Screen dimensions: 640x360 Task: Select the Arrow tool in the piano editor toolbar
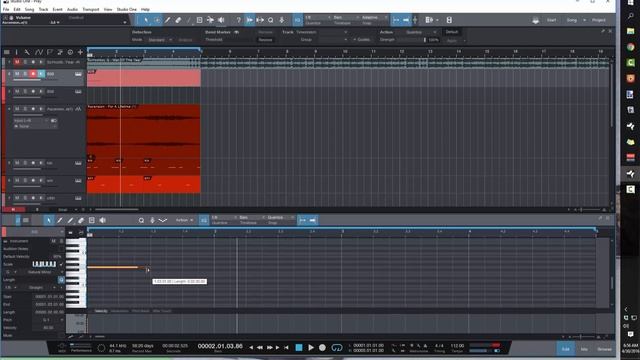(x=49, y=220)
